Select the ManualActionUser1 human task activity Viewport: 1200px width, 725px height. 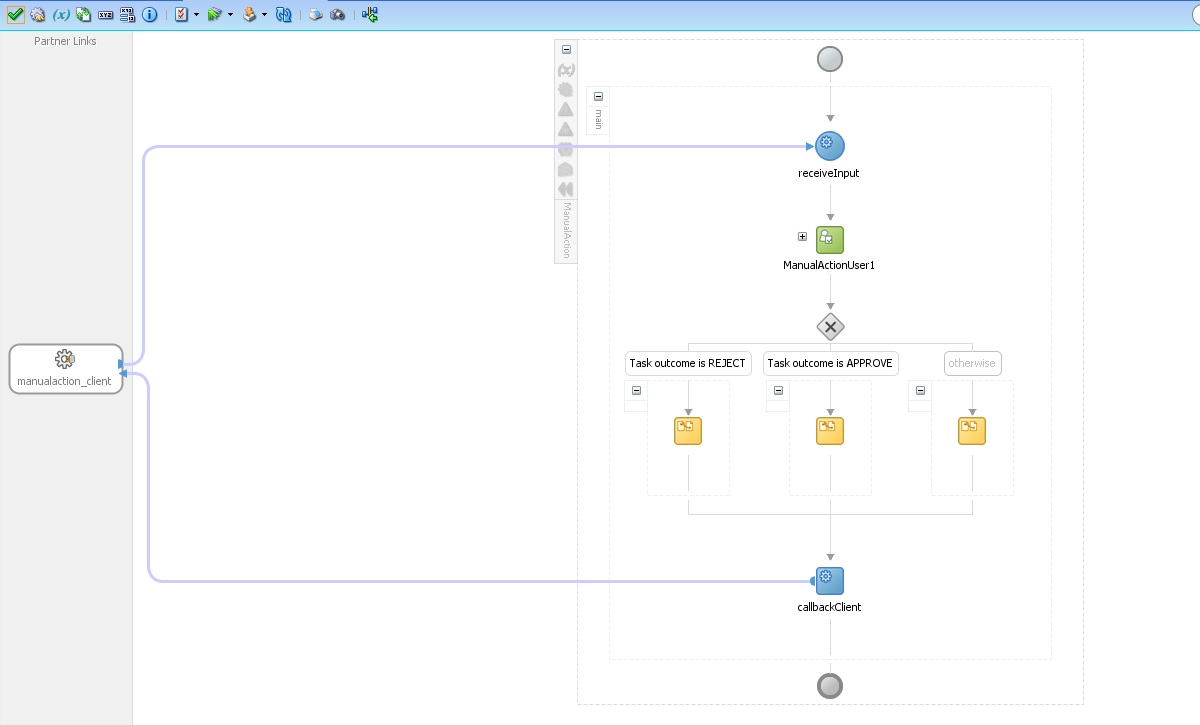tap(829, 238)
